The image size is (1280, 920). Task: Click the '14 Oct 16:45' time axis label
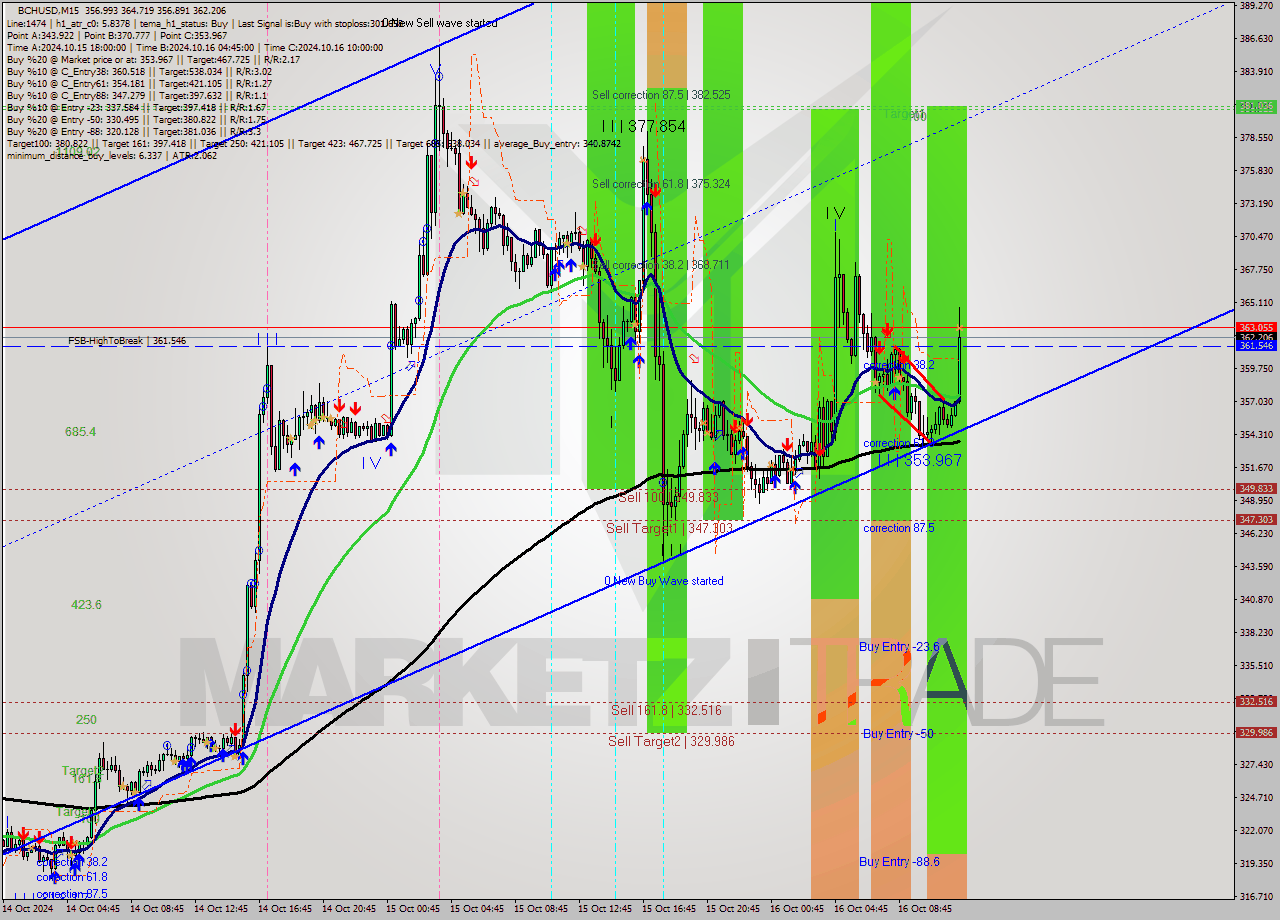[x=286, y=910]
